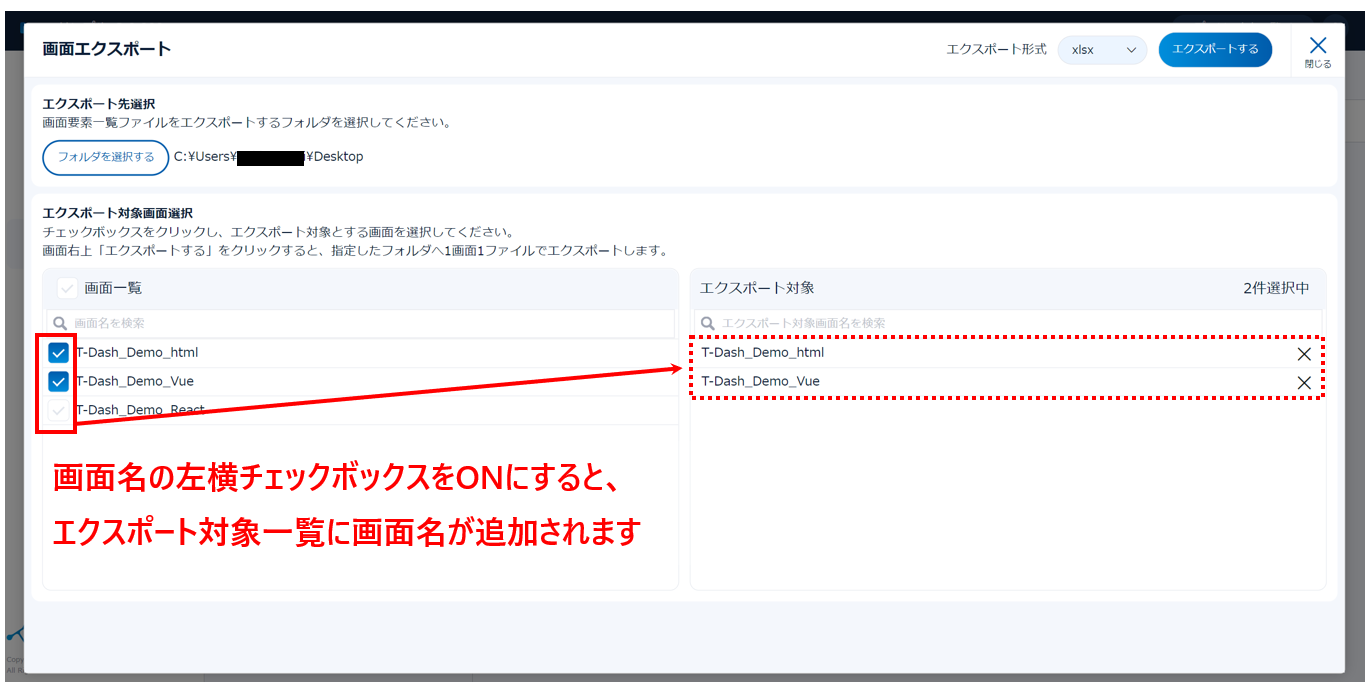Click T-Dash_Demo_Vue in the エクスポート対象 list
Image resolution: width=1369 pixels, height=687 pixels.
760,381
